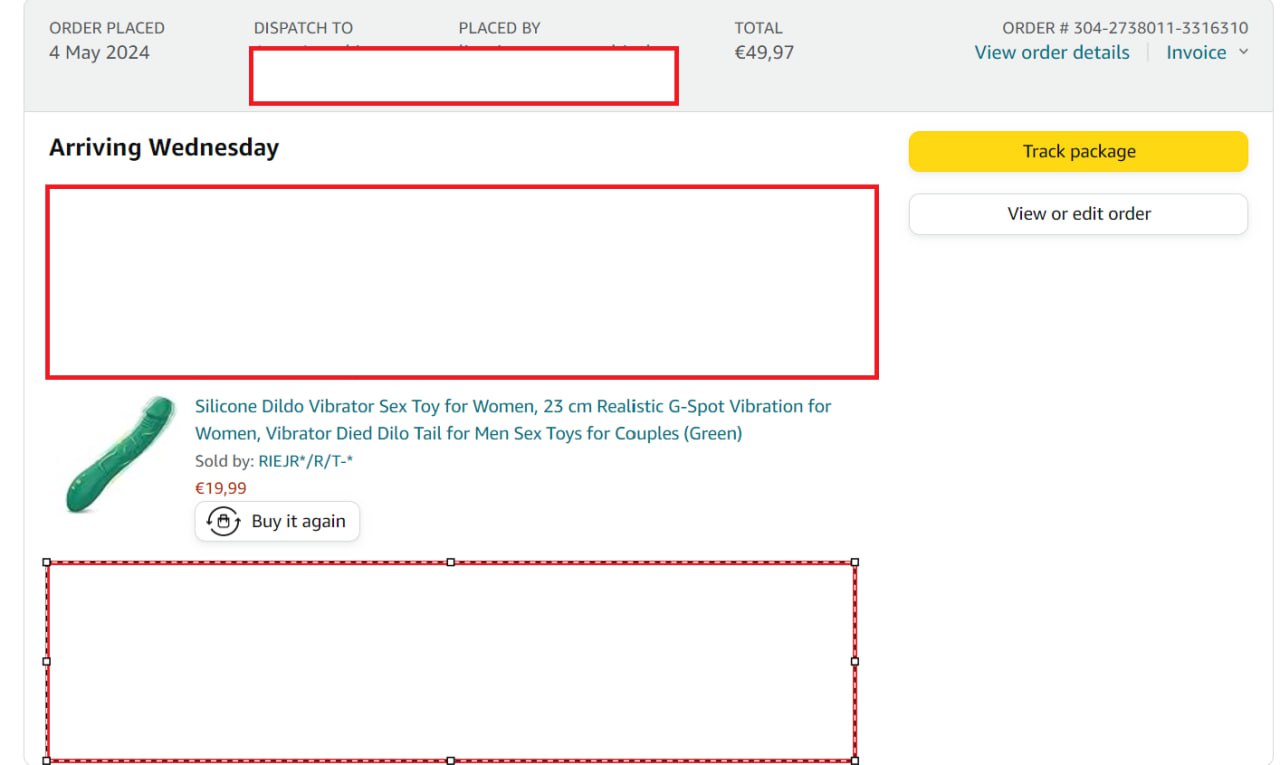Grab the top-left handle of dashed selection
This screenshot has height=765, width=1280.
tap(47, 562)
